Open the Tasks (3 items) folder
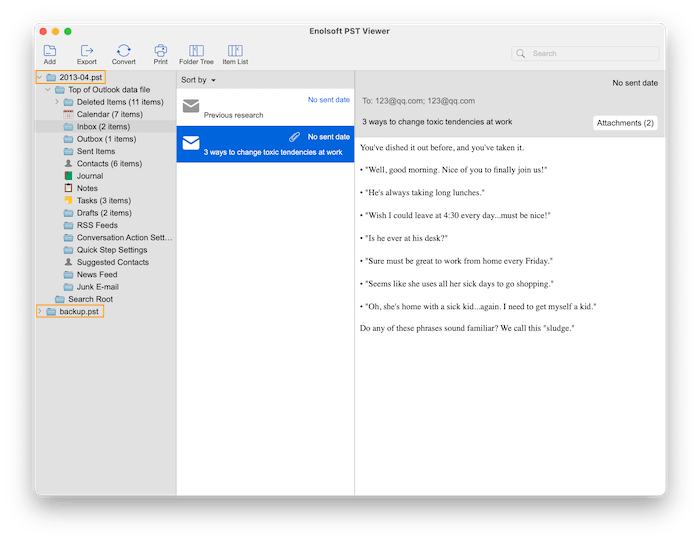The width and height of the screenshot is (700, 541). pos(103,201)
